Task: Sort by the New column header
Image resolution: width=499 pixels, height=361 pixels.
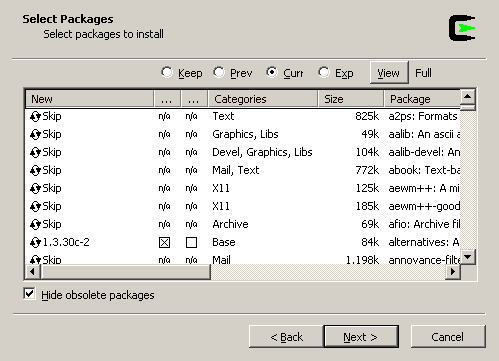Action: 89,99
